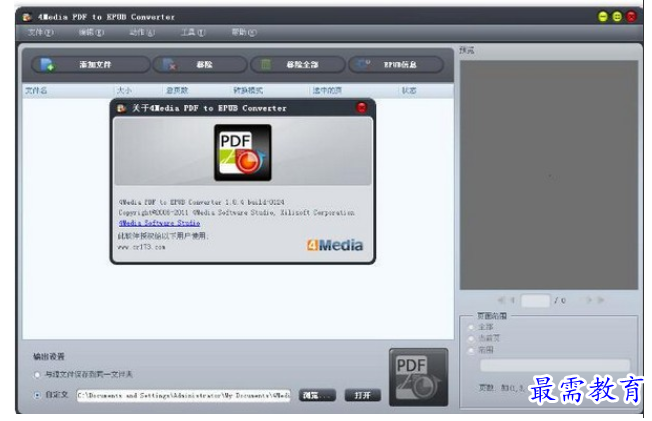Click the app icon in About dialog title
Viewport: 652px width, 421px height.
coord(121,108)
